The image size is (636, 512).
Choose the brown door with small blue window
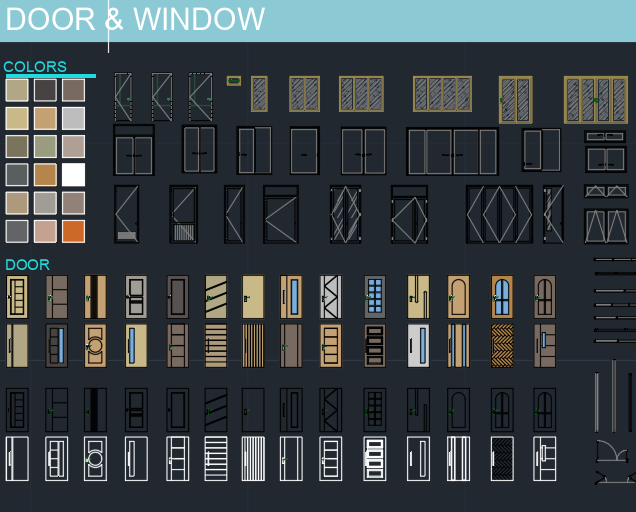(x=545, y=346)
